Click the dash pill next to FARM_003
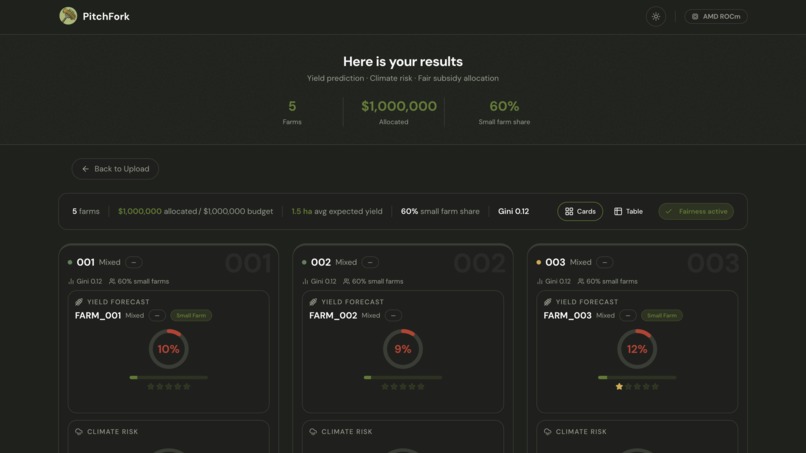The width and height of the screenshot is (806, 453). tap(628, 315)
